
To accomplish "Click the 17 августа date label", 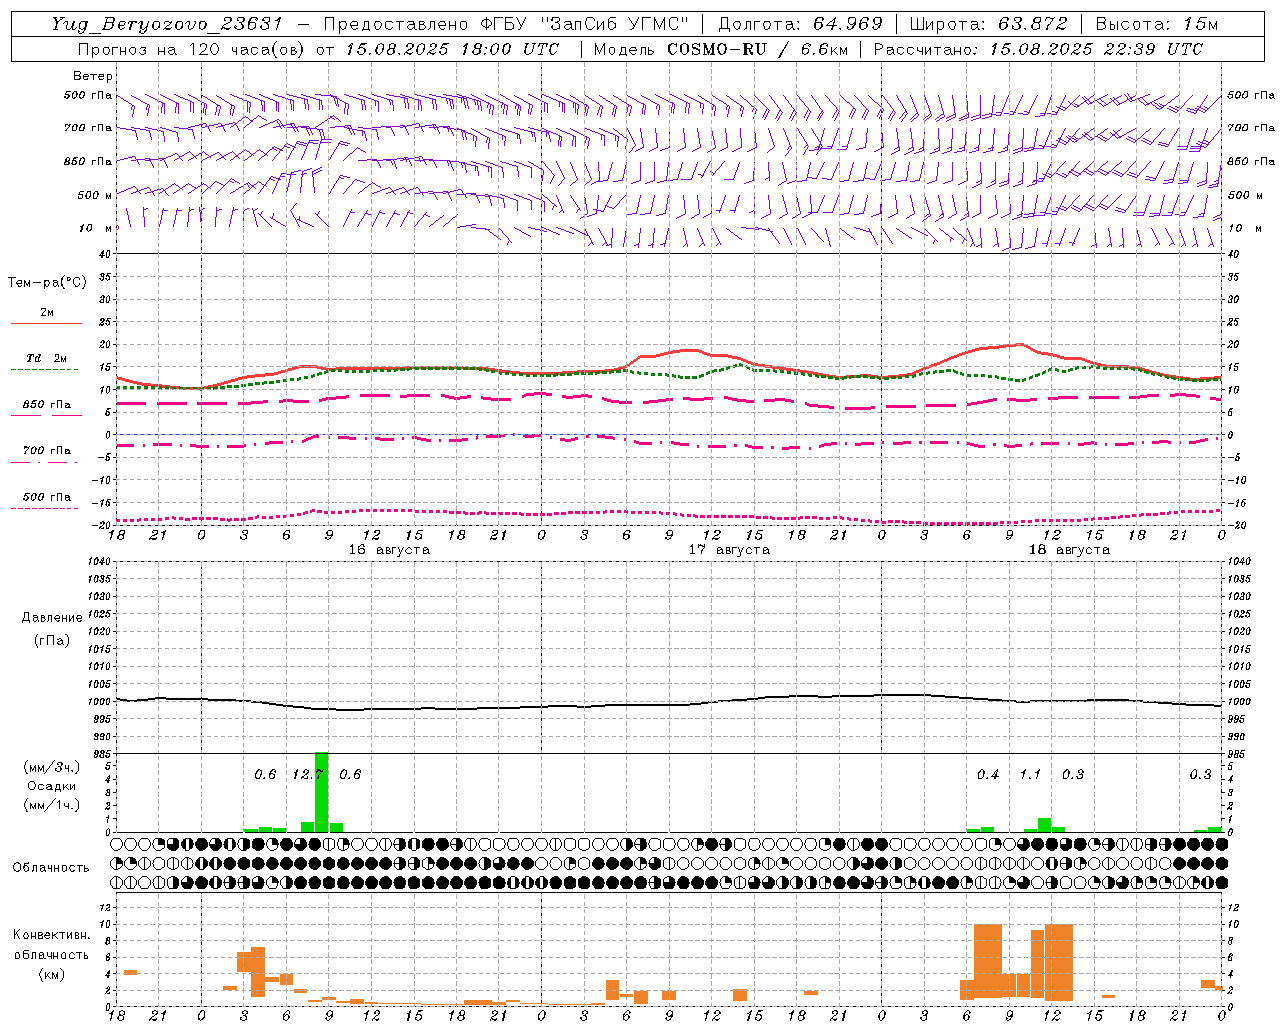I will coord(729,550).
